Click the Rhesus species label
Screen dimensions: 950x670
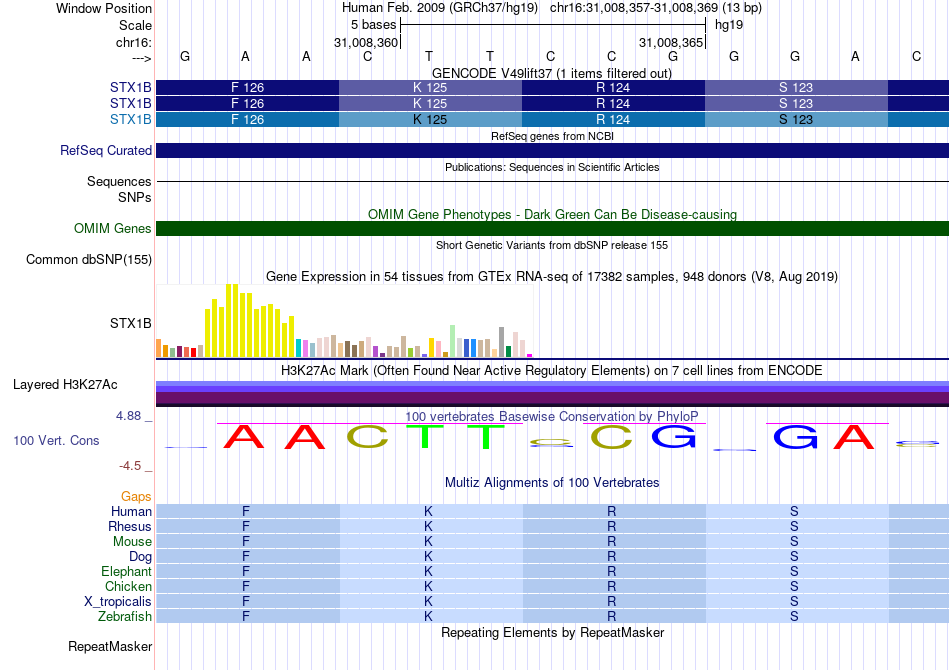(130, 526)
